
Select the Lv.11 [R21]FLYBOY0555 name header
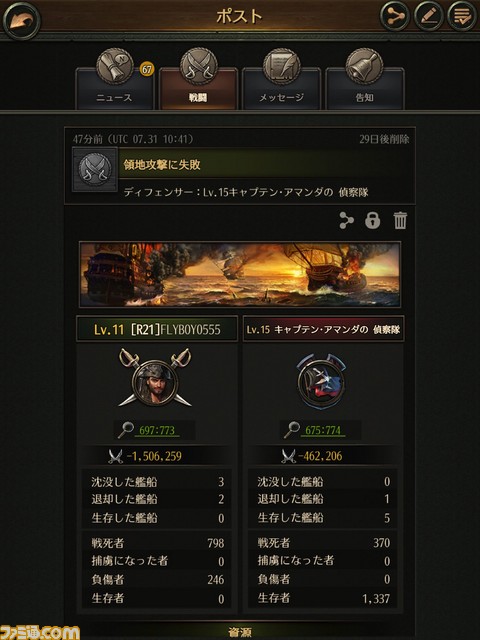point(157,329)
